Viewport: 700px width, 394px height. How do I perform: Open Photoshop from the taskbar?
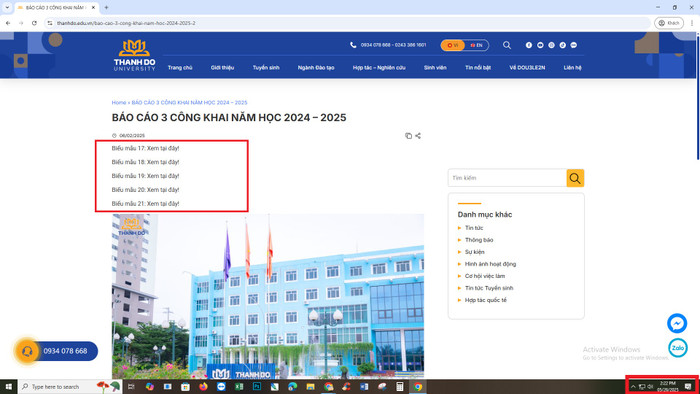coord(257,387)
